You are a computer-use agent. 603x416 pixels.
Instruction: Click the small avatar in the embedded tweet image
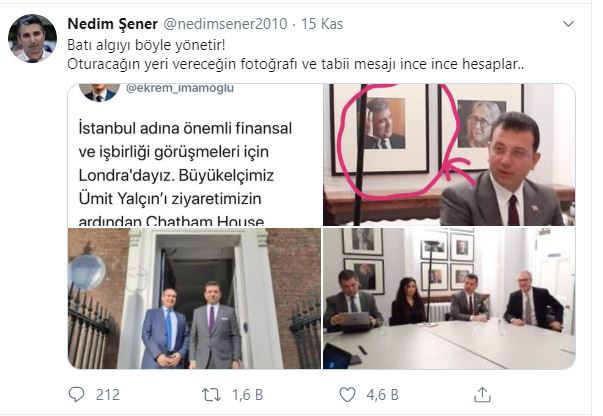coord(100,92)
